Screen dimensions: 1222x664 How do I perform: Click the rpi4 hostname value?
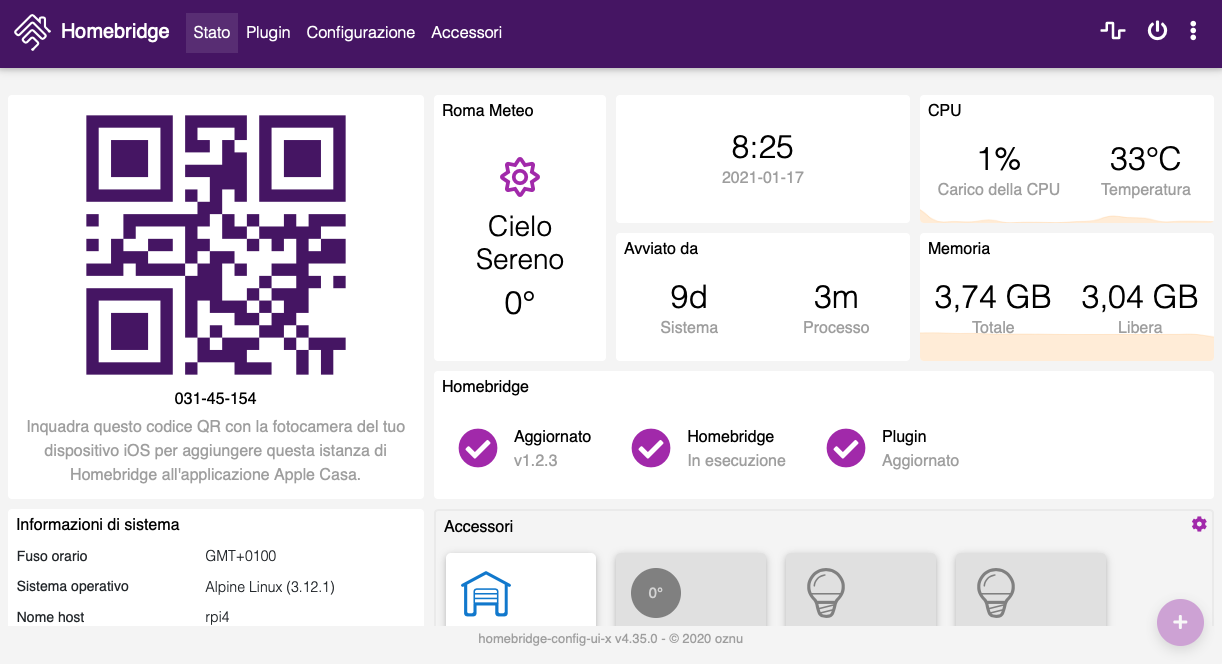218,617
